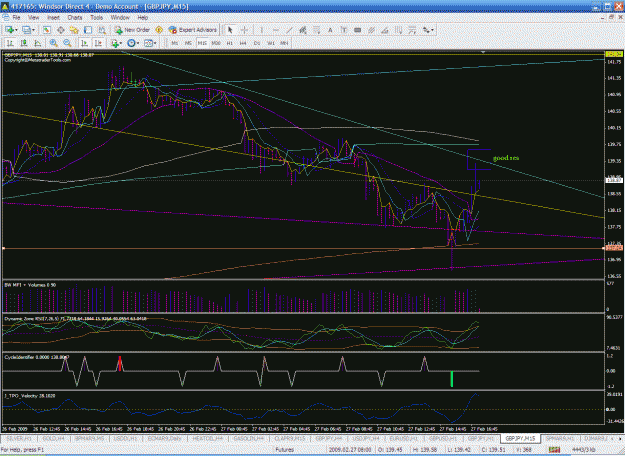
Task: Open the New Chart dropdown
Action: [x=10, y=30]
